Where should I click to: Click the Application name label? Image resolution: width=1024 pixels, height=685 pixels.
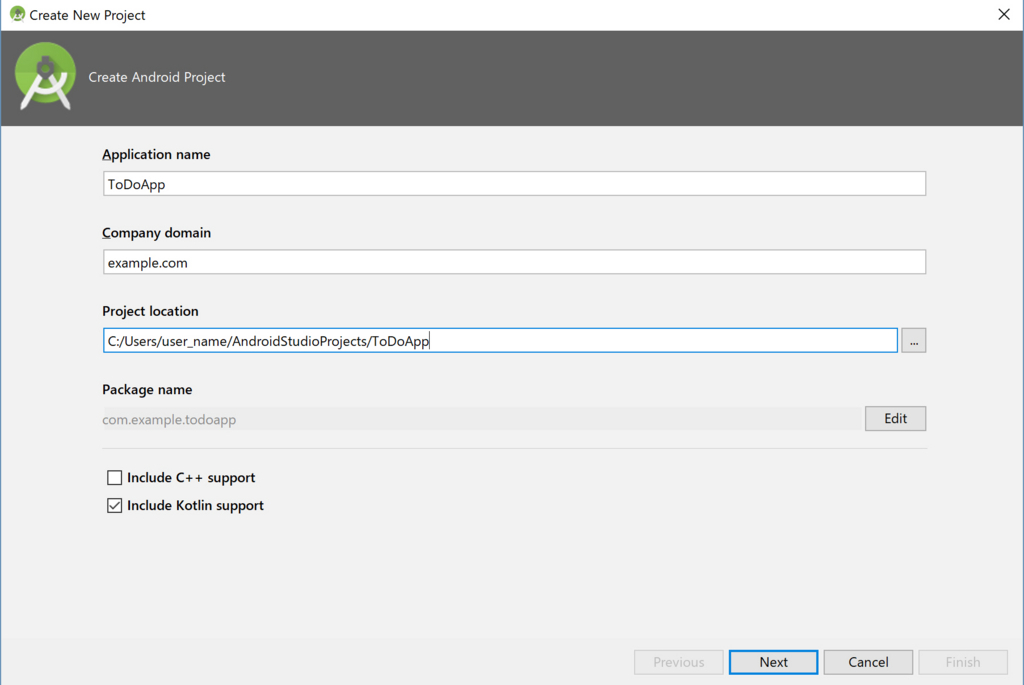click(x=156, y=155)
